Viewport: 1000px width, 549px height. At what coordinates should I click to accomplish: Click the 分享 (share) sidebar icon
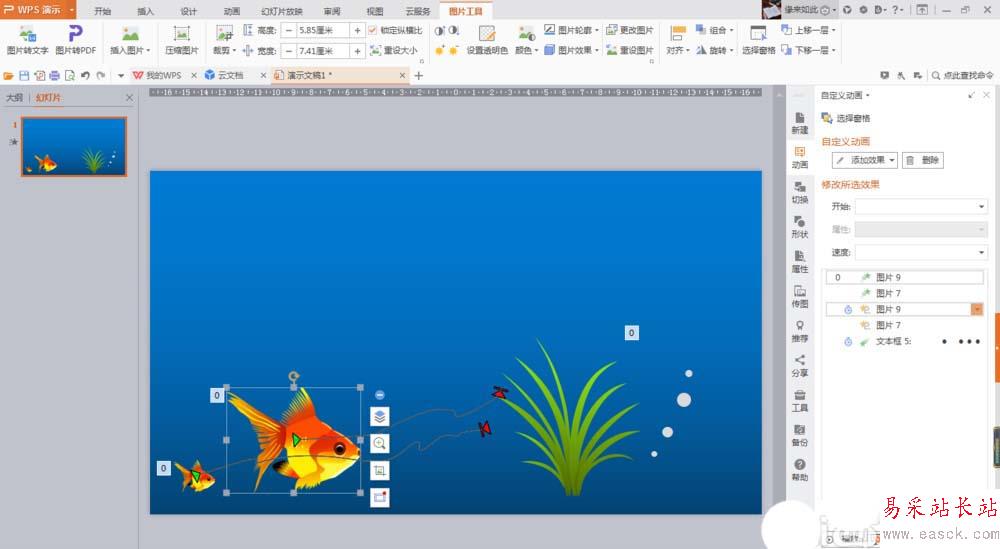[x=800, y=365]
